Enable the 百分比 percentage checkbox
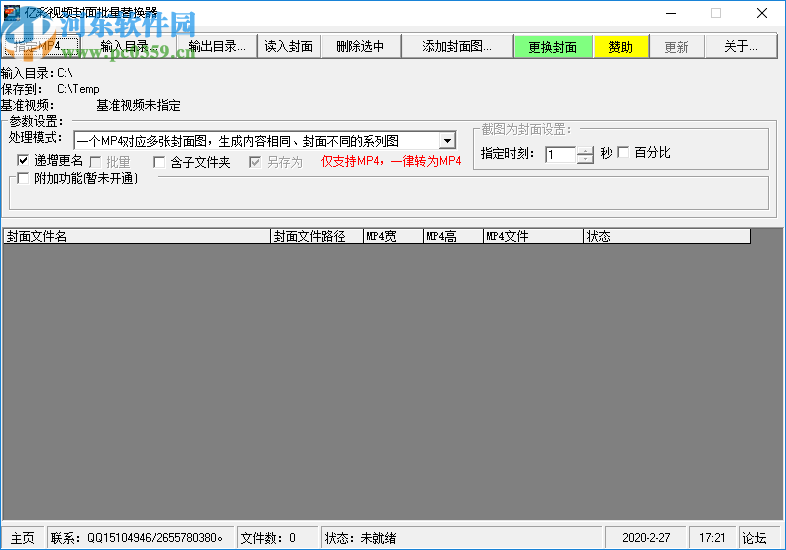The image size is (786, 550). tap(623, 152)
